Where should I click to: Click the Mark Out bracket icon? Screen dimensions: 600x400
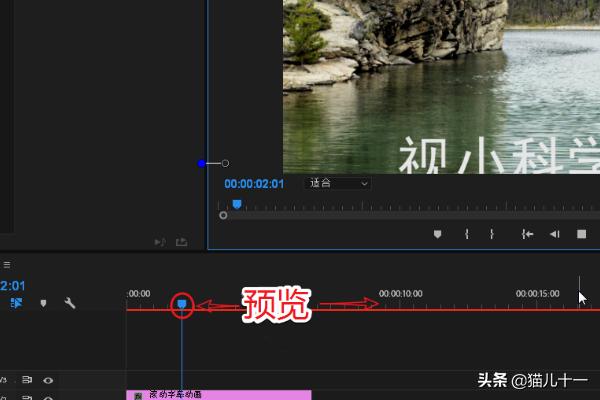coord(491,234)
